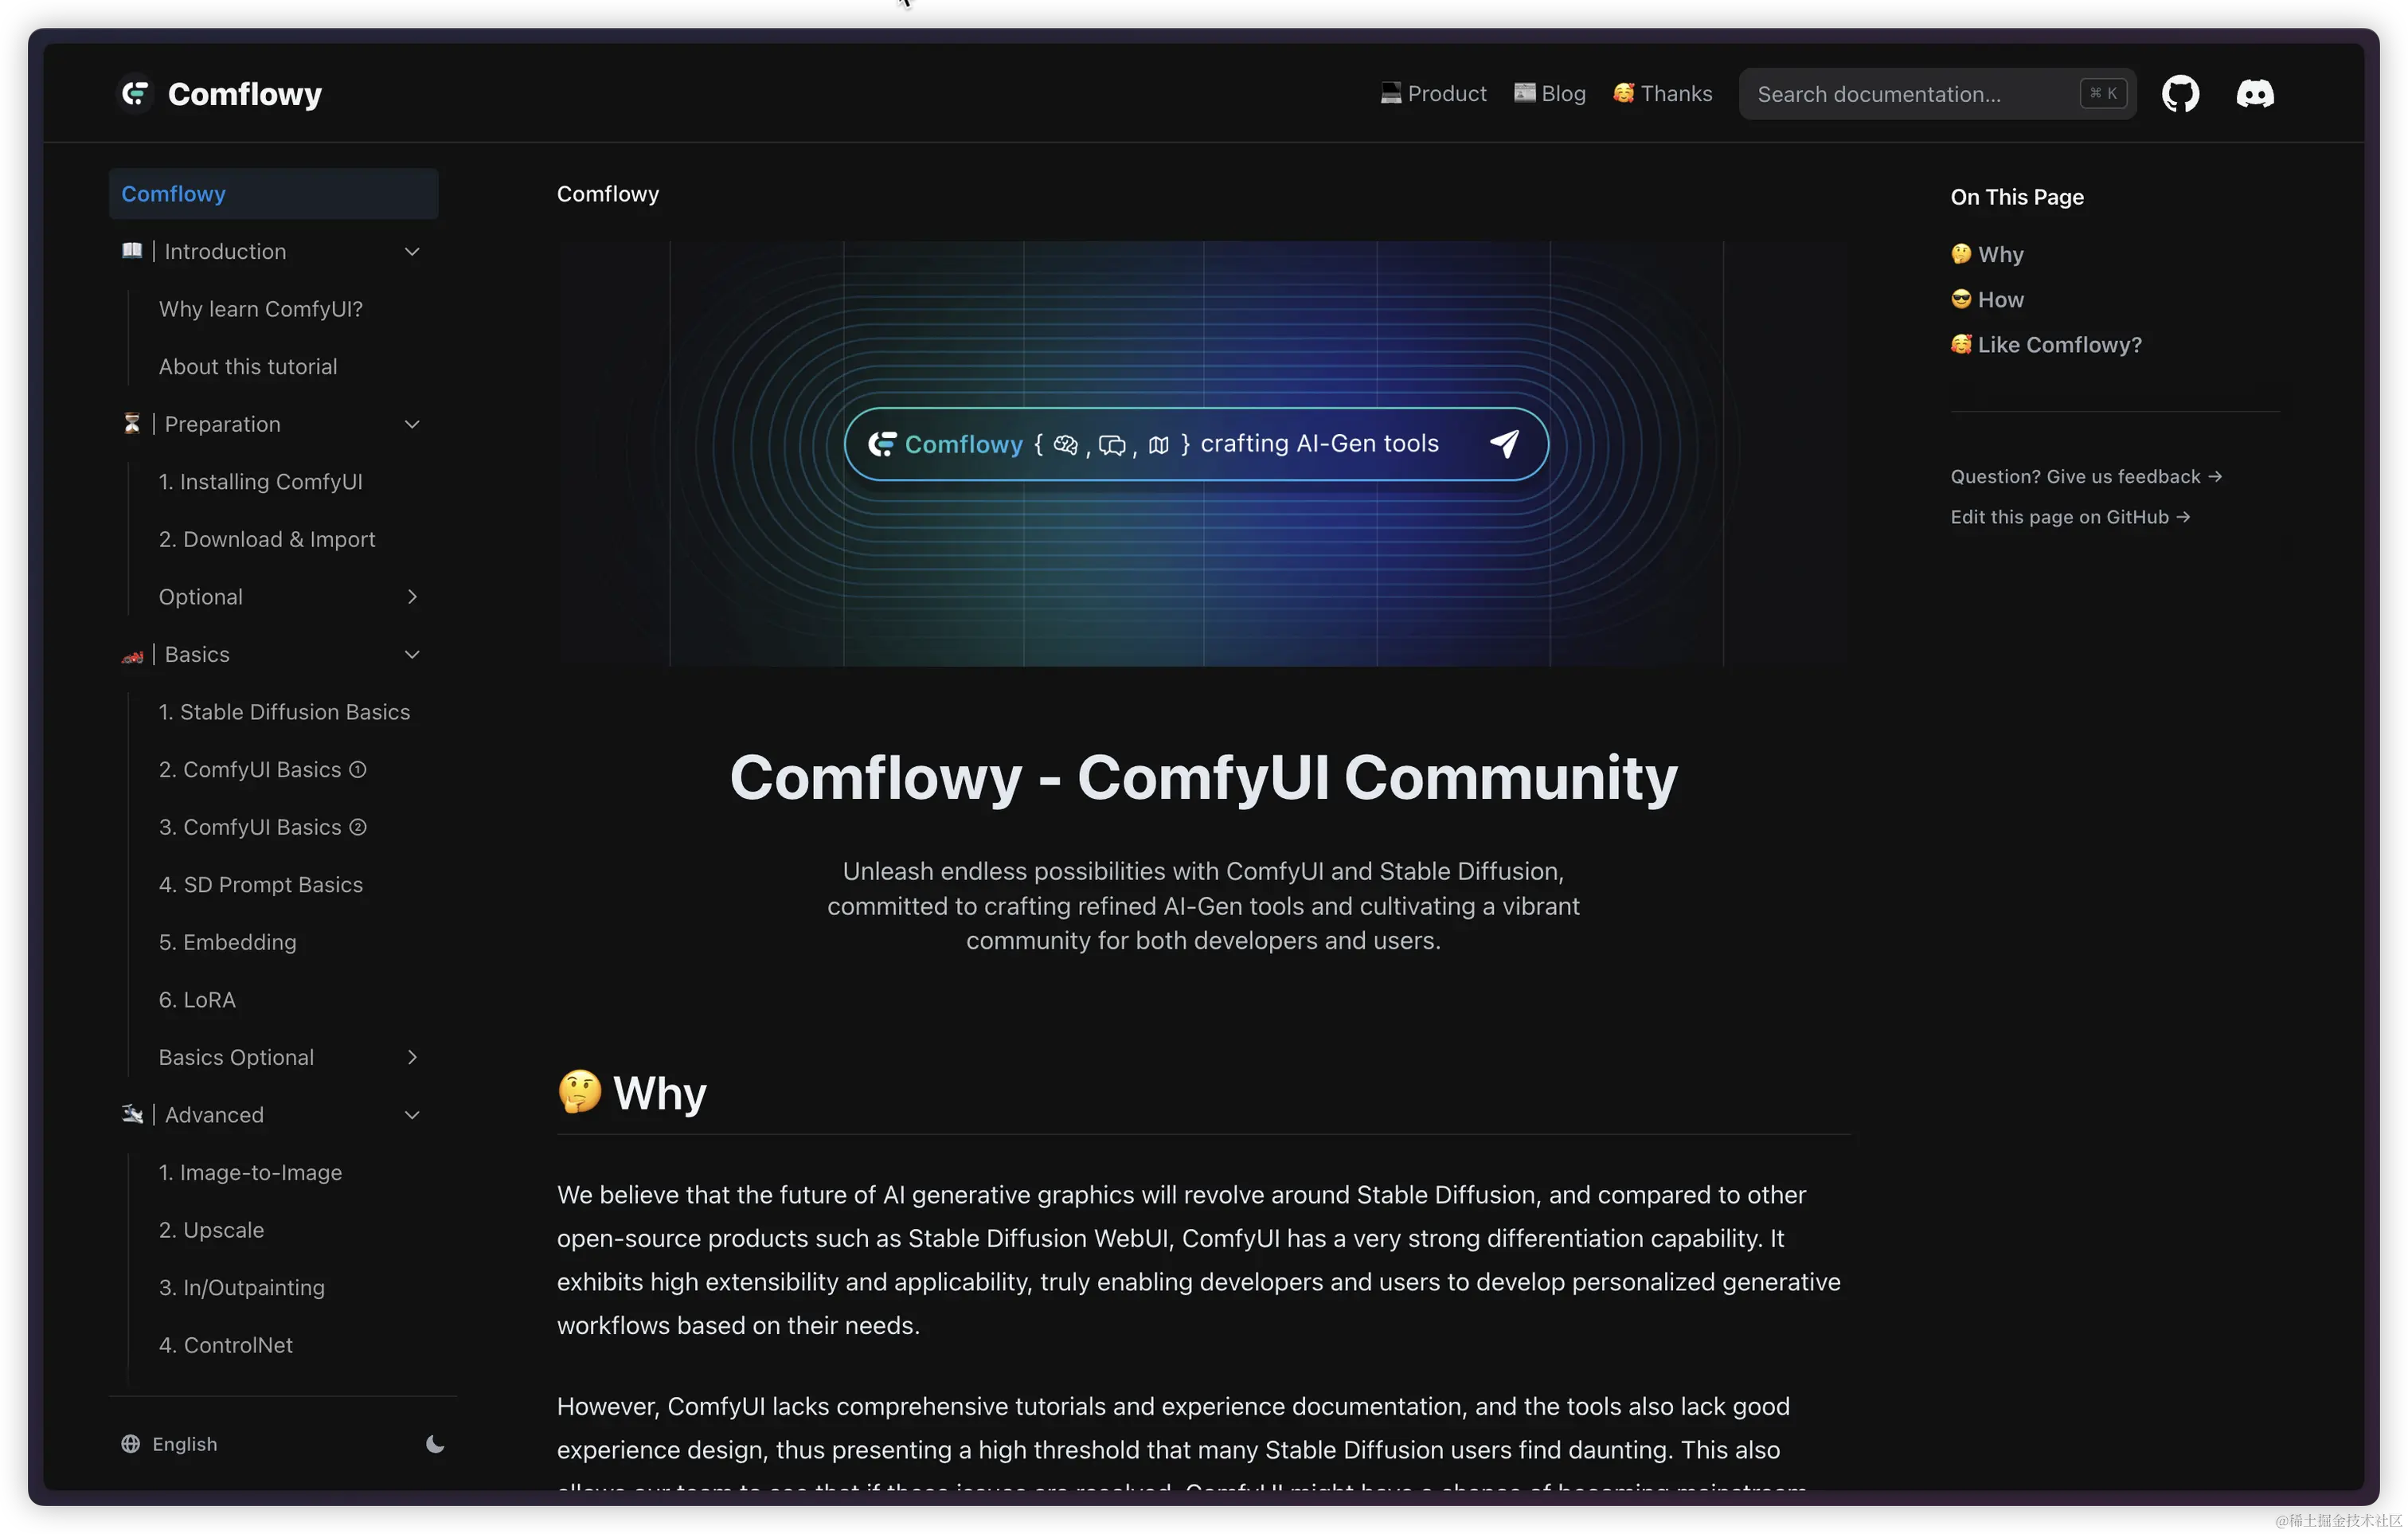Collapse the Advanced section chevron

click(412, 1115)
